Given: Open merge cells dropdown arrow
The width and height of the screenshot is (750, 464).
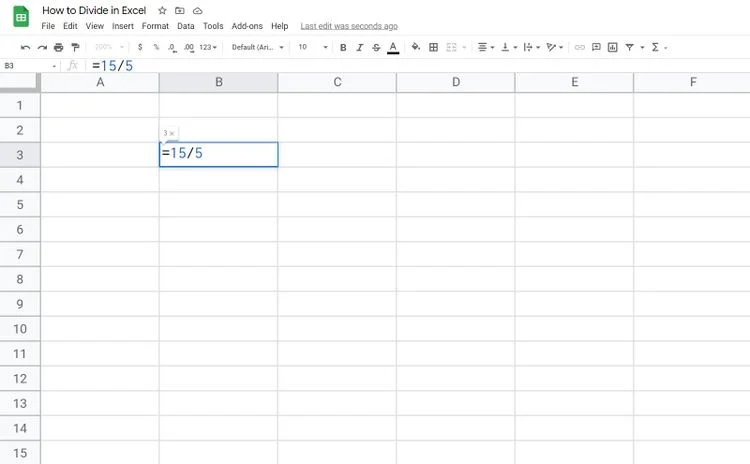Looking at the screenshot, I should (x=464, y=47).
